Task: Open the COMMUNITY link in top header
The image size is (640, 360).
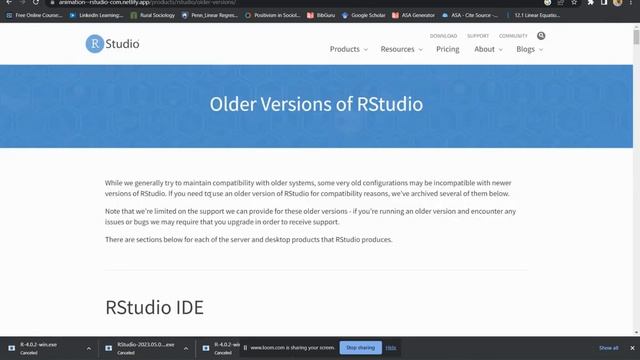Action: [513, 36]
